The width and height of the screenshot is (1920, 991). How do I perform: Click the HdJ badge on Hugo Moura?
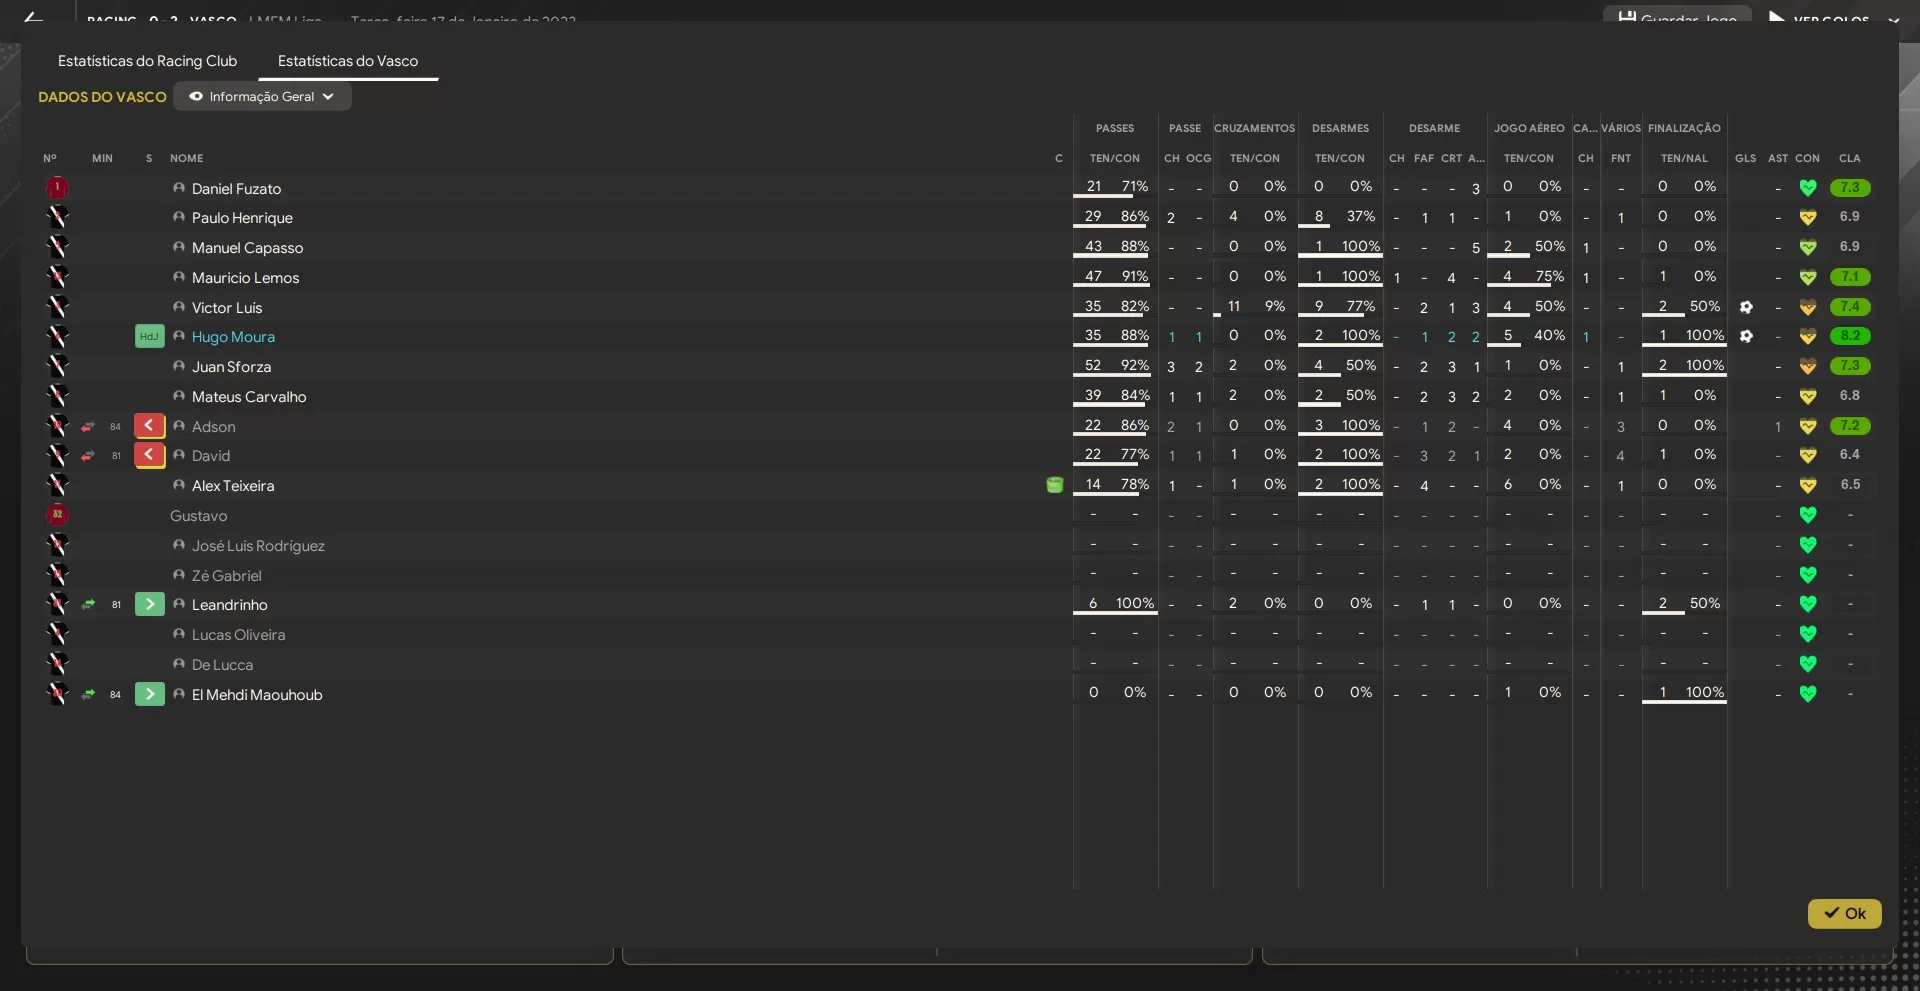pos(149,336)
